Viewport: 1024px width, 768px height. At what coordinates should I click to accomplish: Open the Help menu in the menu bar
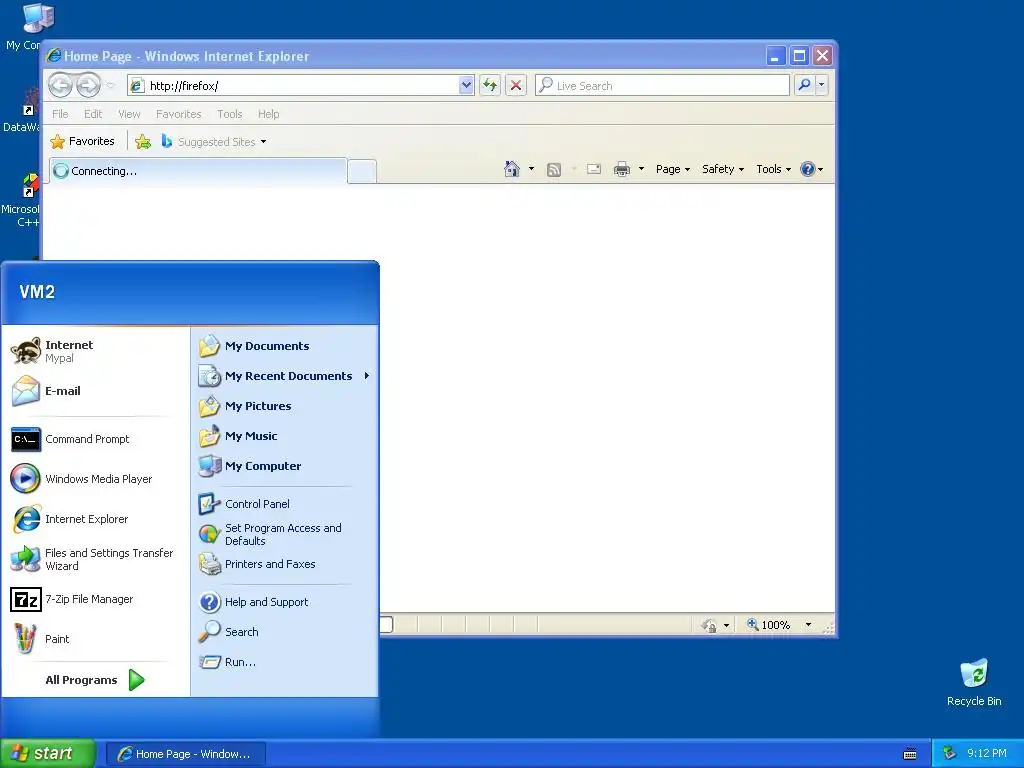pos(268,114)
